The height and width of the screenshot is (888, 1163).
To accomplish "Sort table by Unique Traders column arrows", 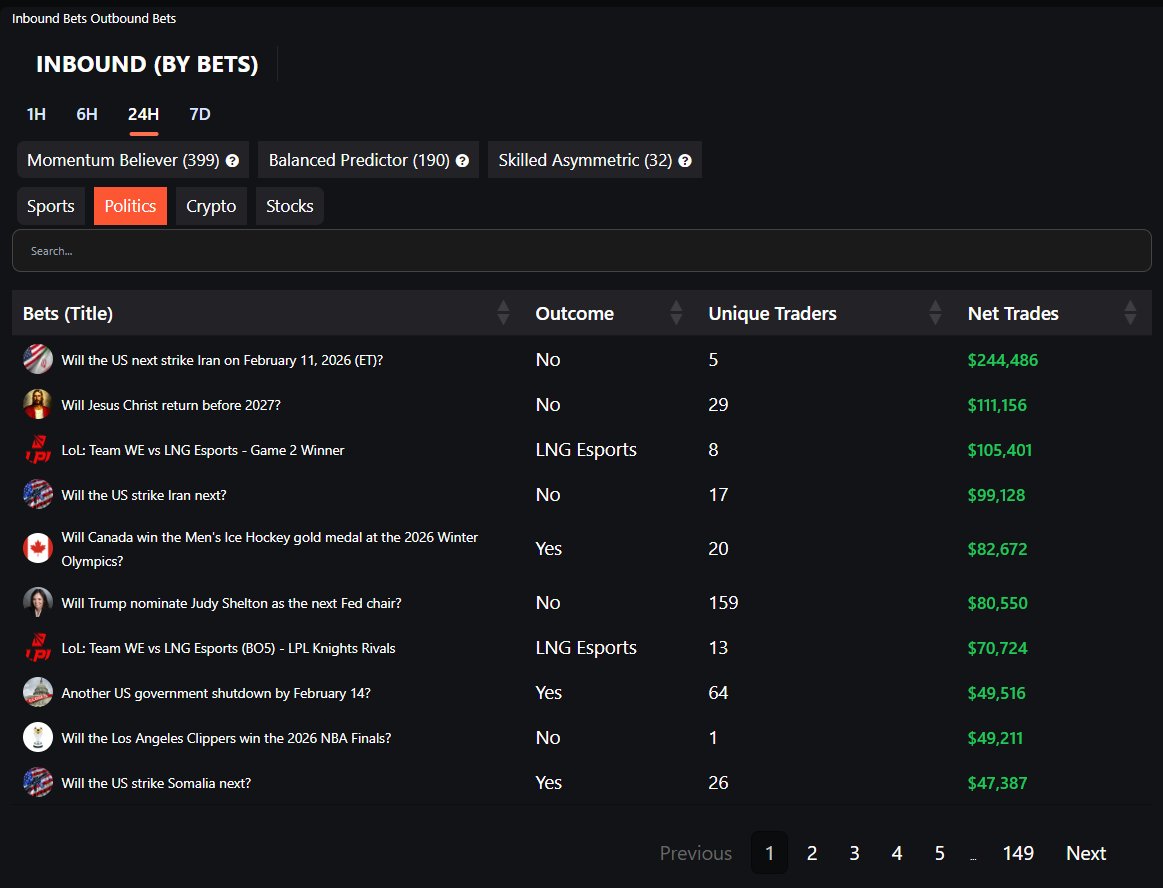I will tap(935, 313).
